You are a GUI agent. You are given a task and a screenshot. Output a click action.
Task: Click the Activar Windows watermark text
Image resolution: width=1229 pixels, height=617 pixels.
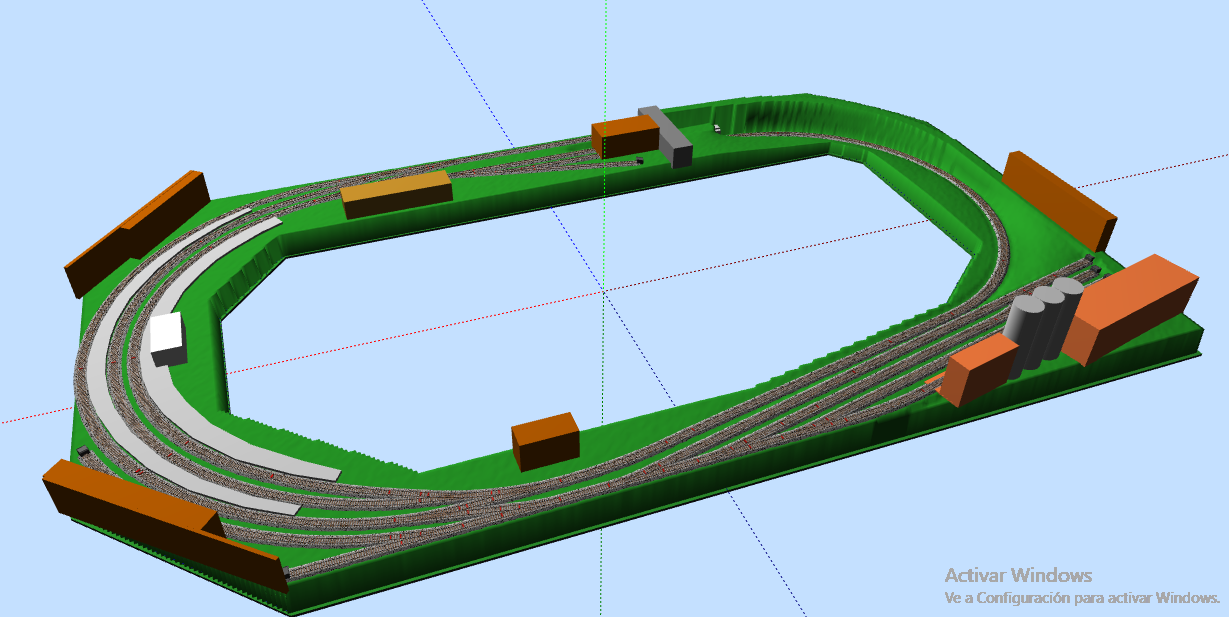[1018, 575]
